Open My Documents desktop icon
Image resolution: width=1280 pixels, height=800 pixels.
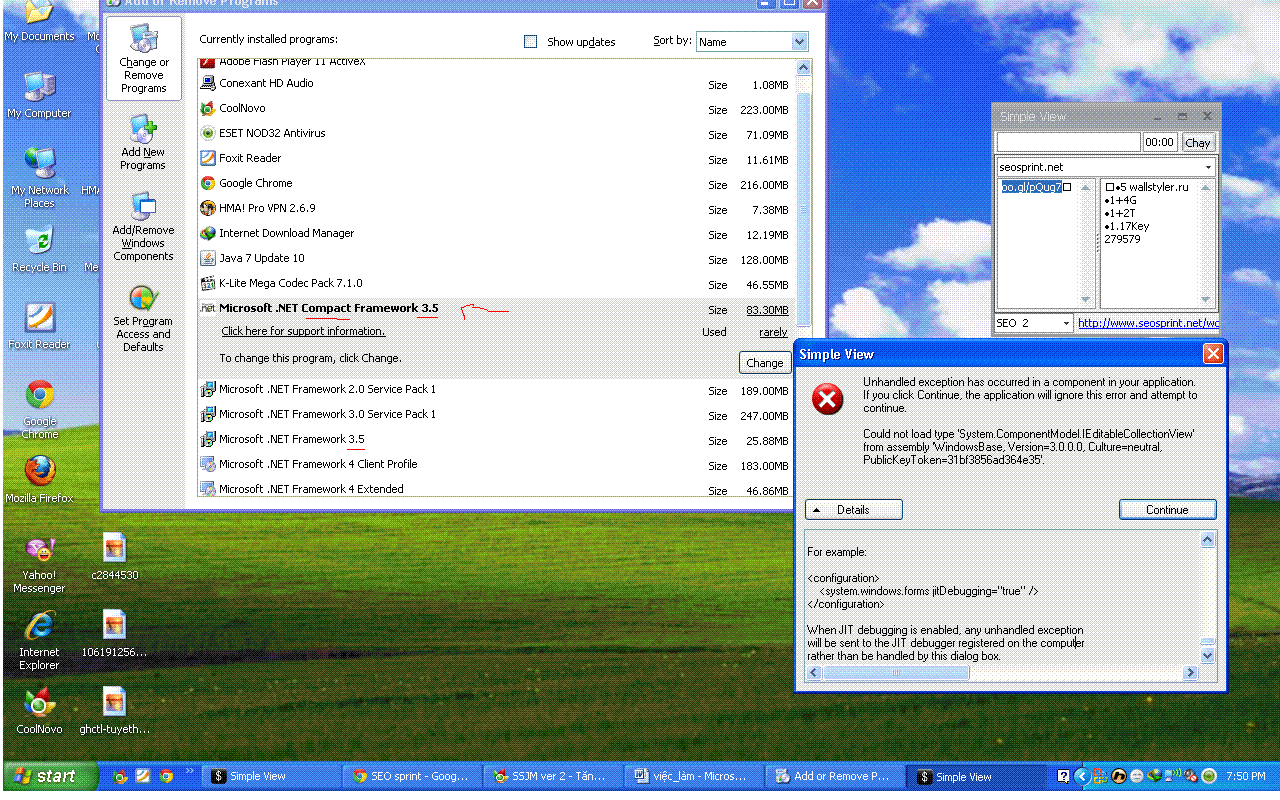pos(39,20)
